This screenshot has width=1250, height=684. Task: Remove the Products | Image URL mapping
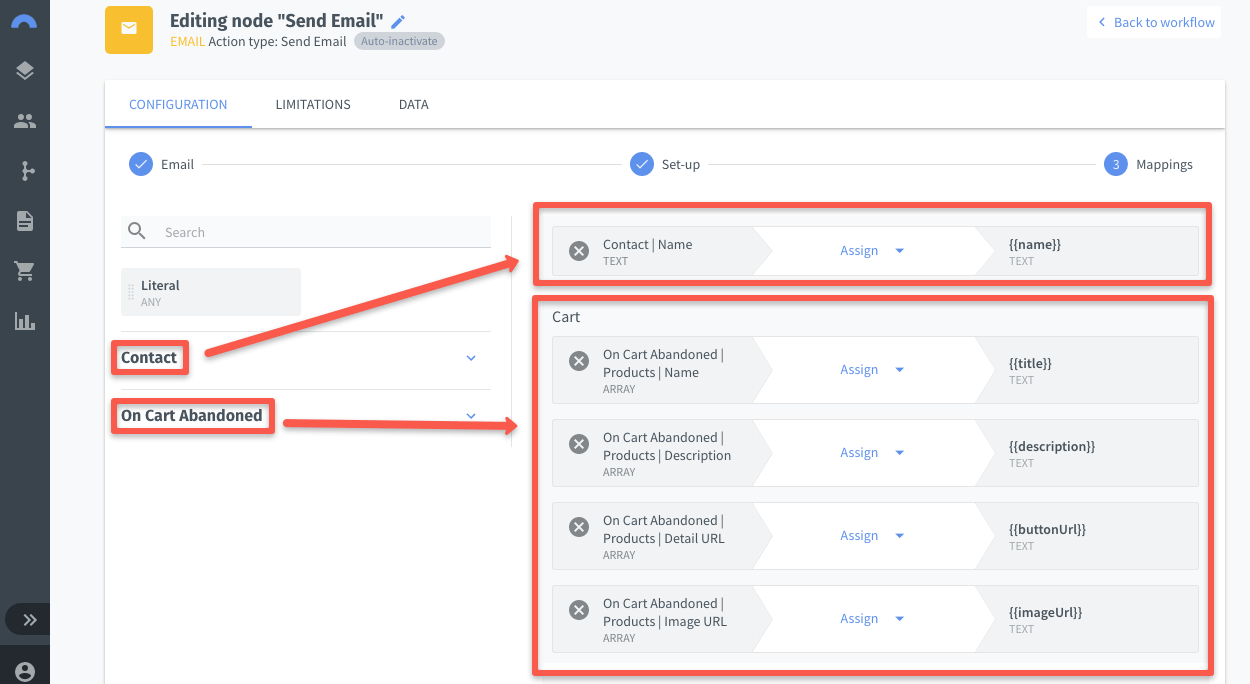(579, 610)
